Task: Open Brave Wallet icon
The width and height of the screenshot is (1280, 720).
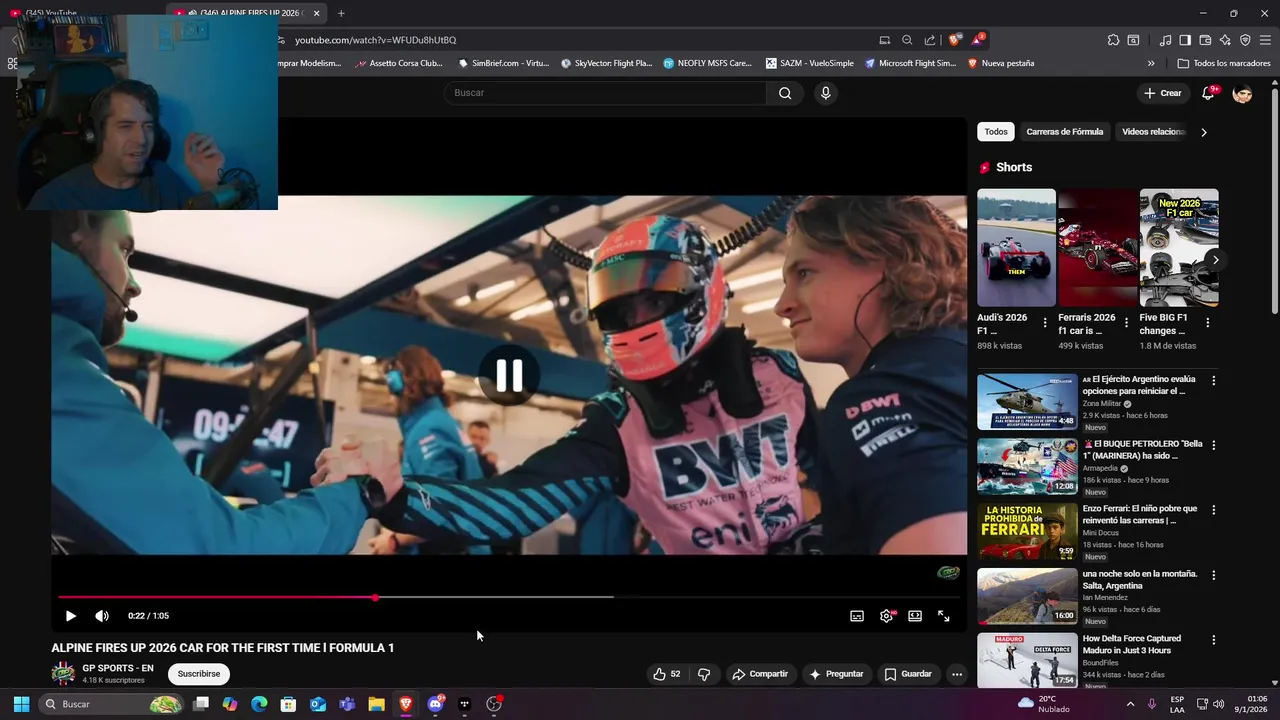Action: [x=1205, y=40]
